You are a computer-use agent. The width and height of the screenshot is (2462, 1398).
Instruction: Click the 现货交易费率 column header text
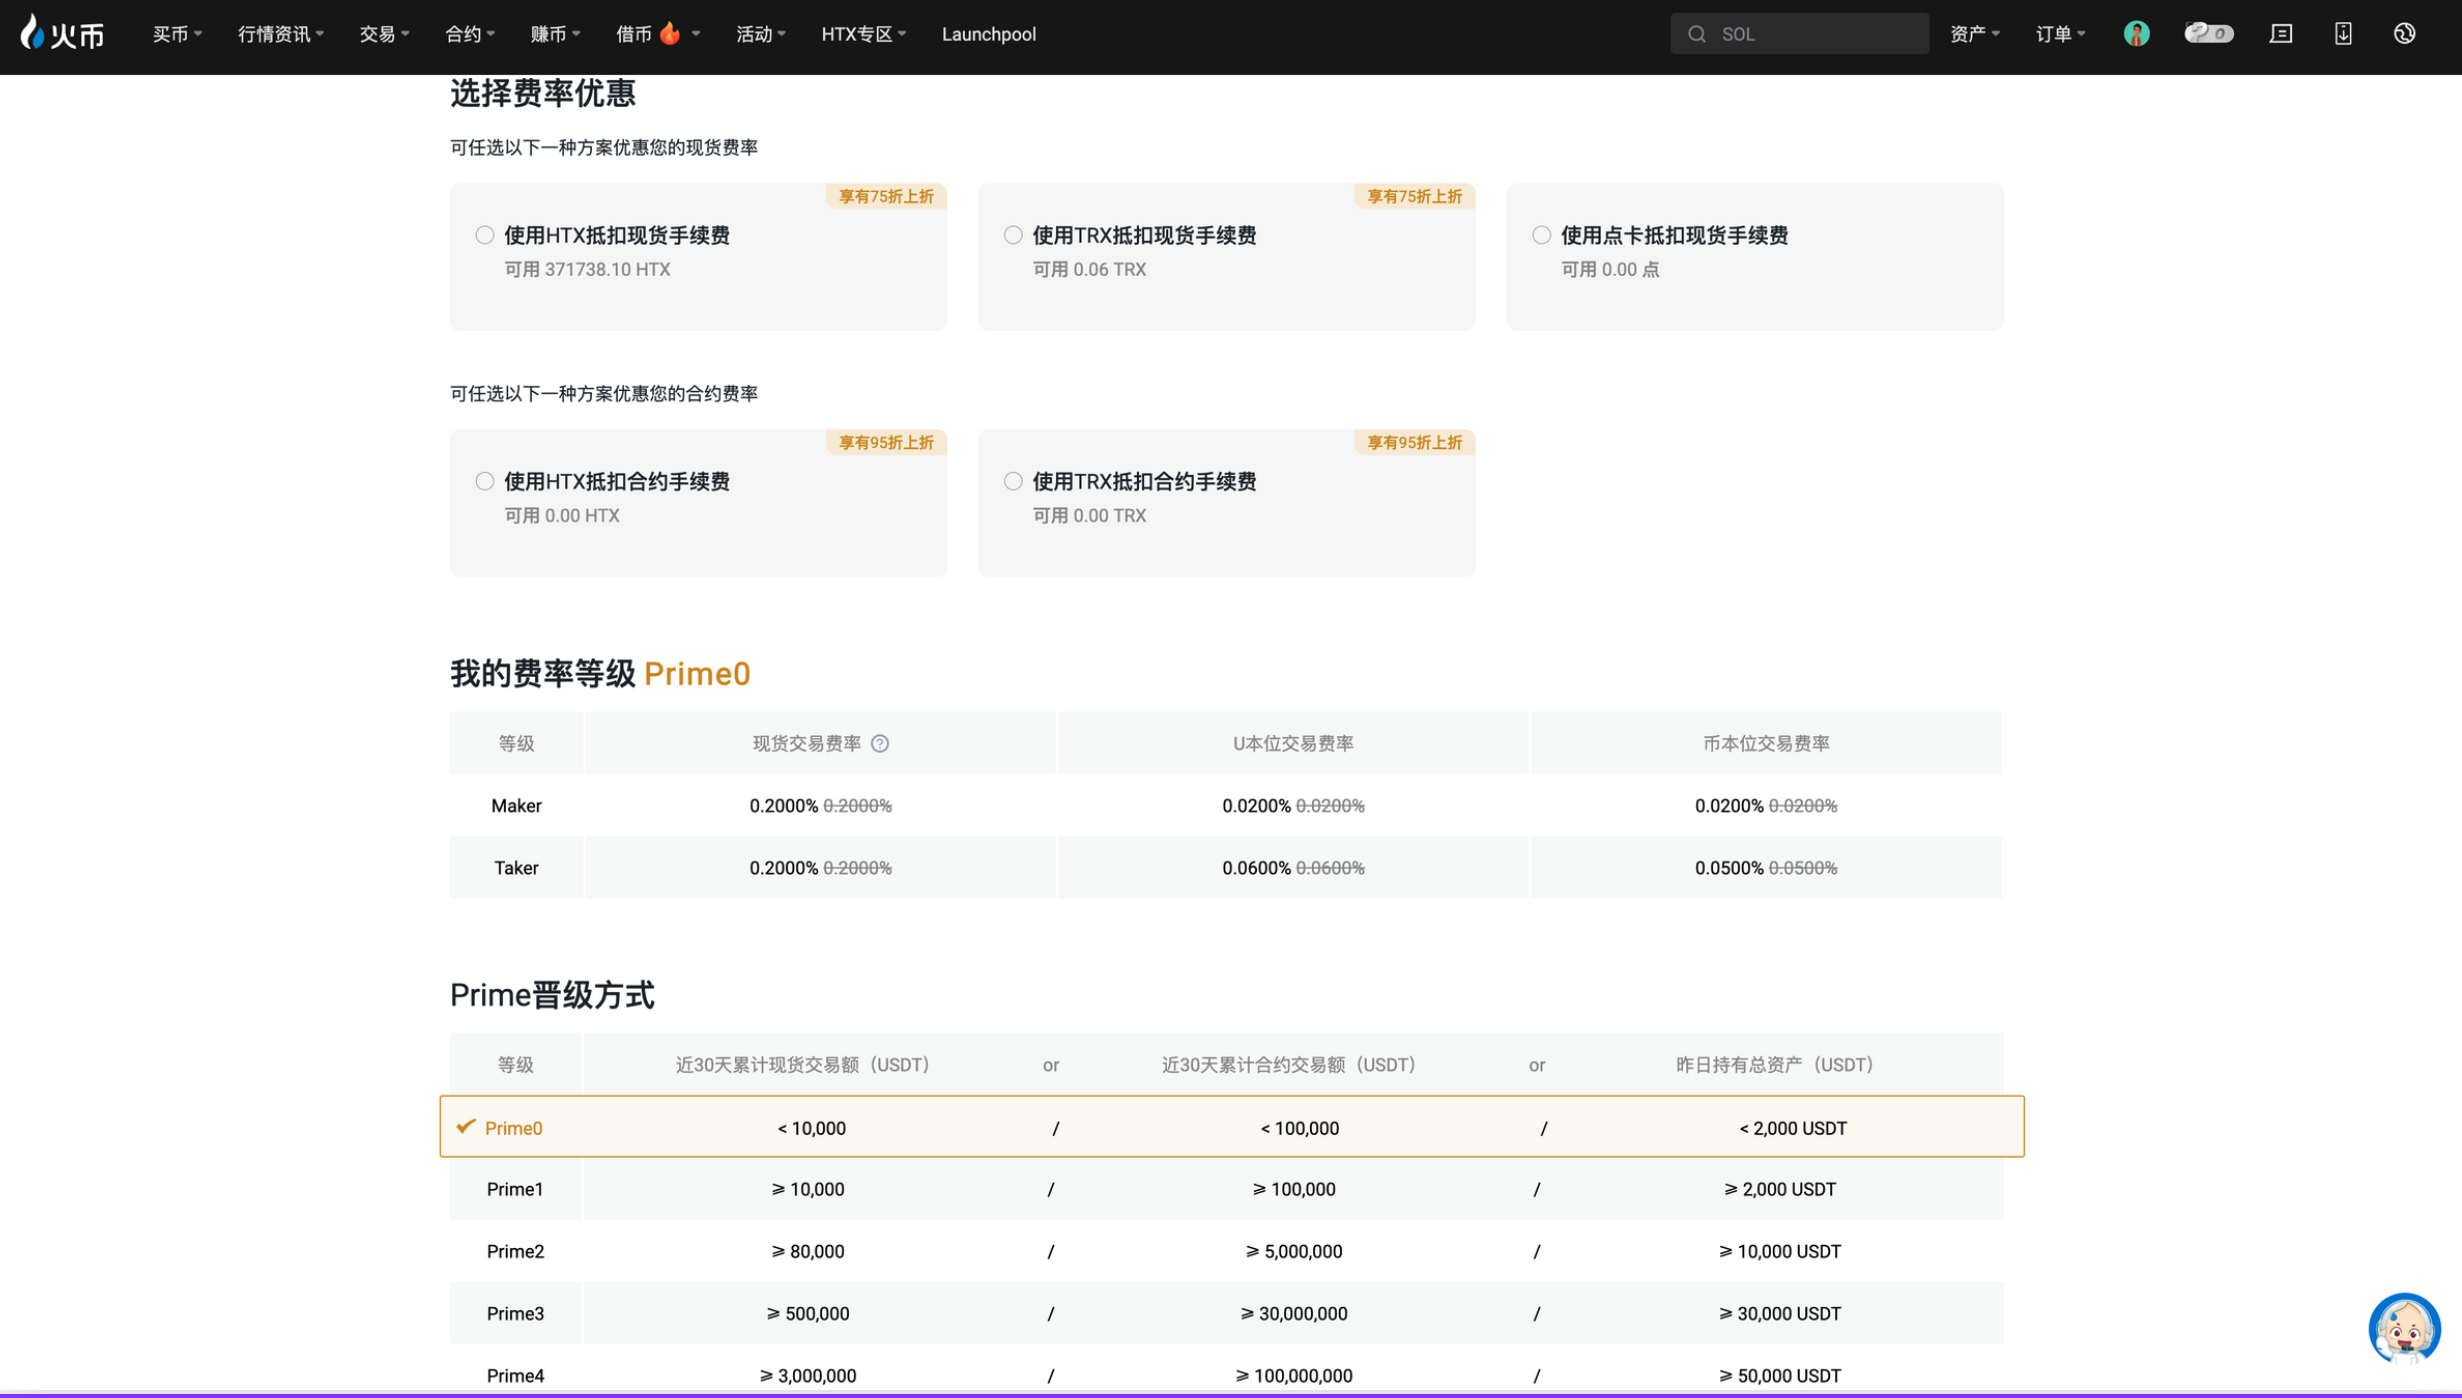[x=806, y=744]
